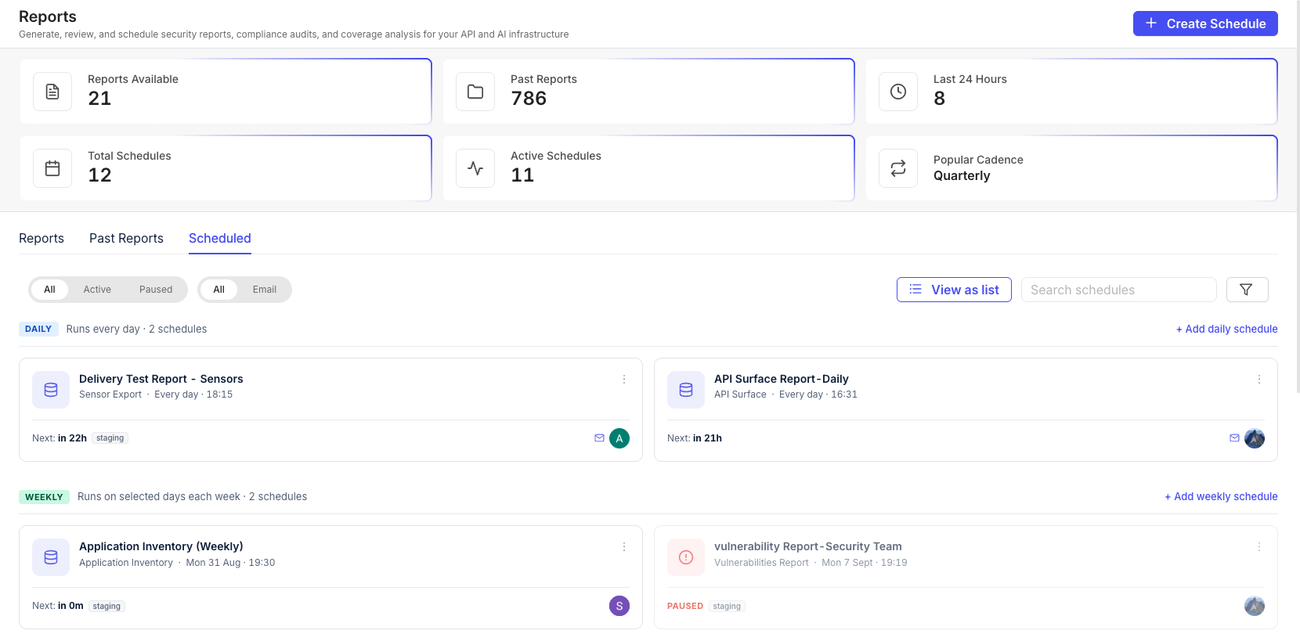Click the Past Reports folder icon
Image resolution: width=1300 pixels, height=634 pixels.
pos(475,91)
